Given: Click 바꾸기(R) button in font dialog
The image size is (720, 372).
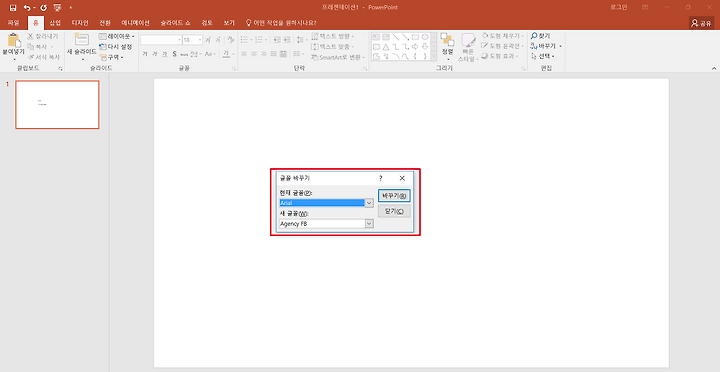Looking at the screenshot, I should click(394, 196).
